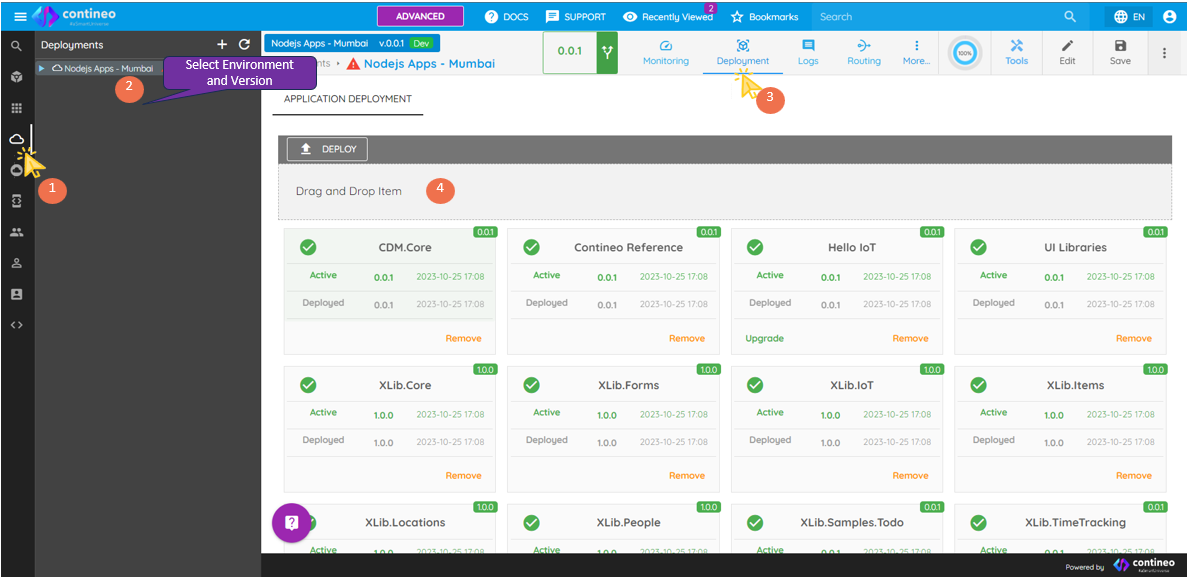Select the Deployment tab

pyautogui.click(x=743, y=52)
